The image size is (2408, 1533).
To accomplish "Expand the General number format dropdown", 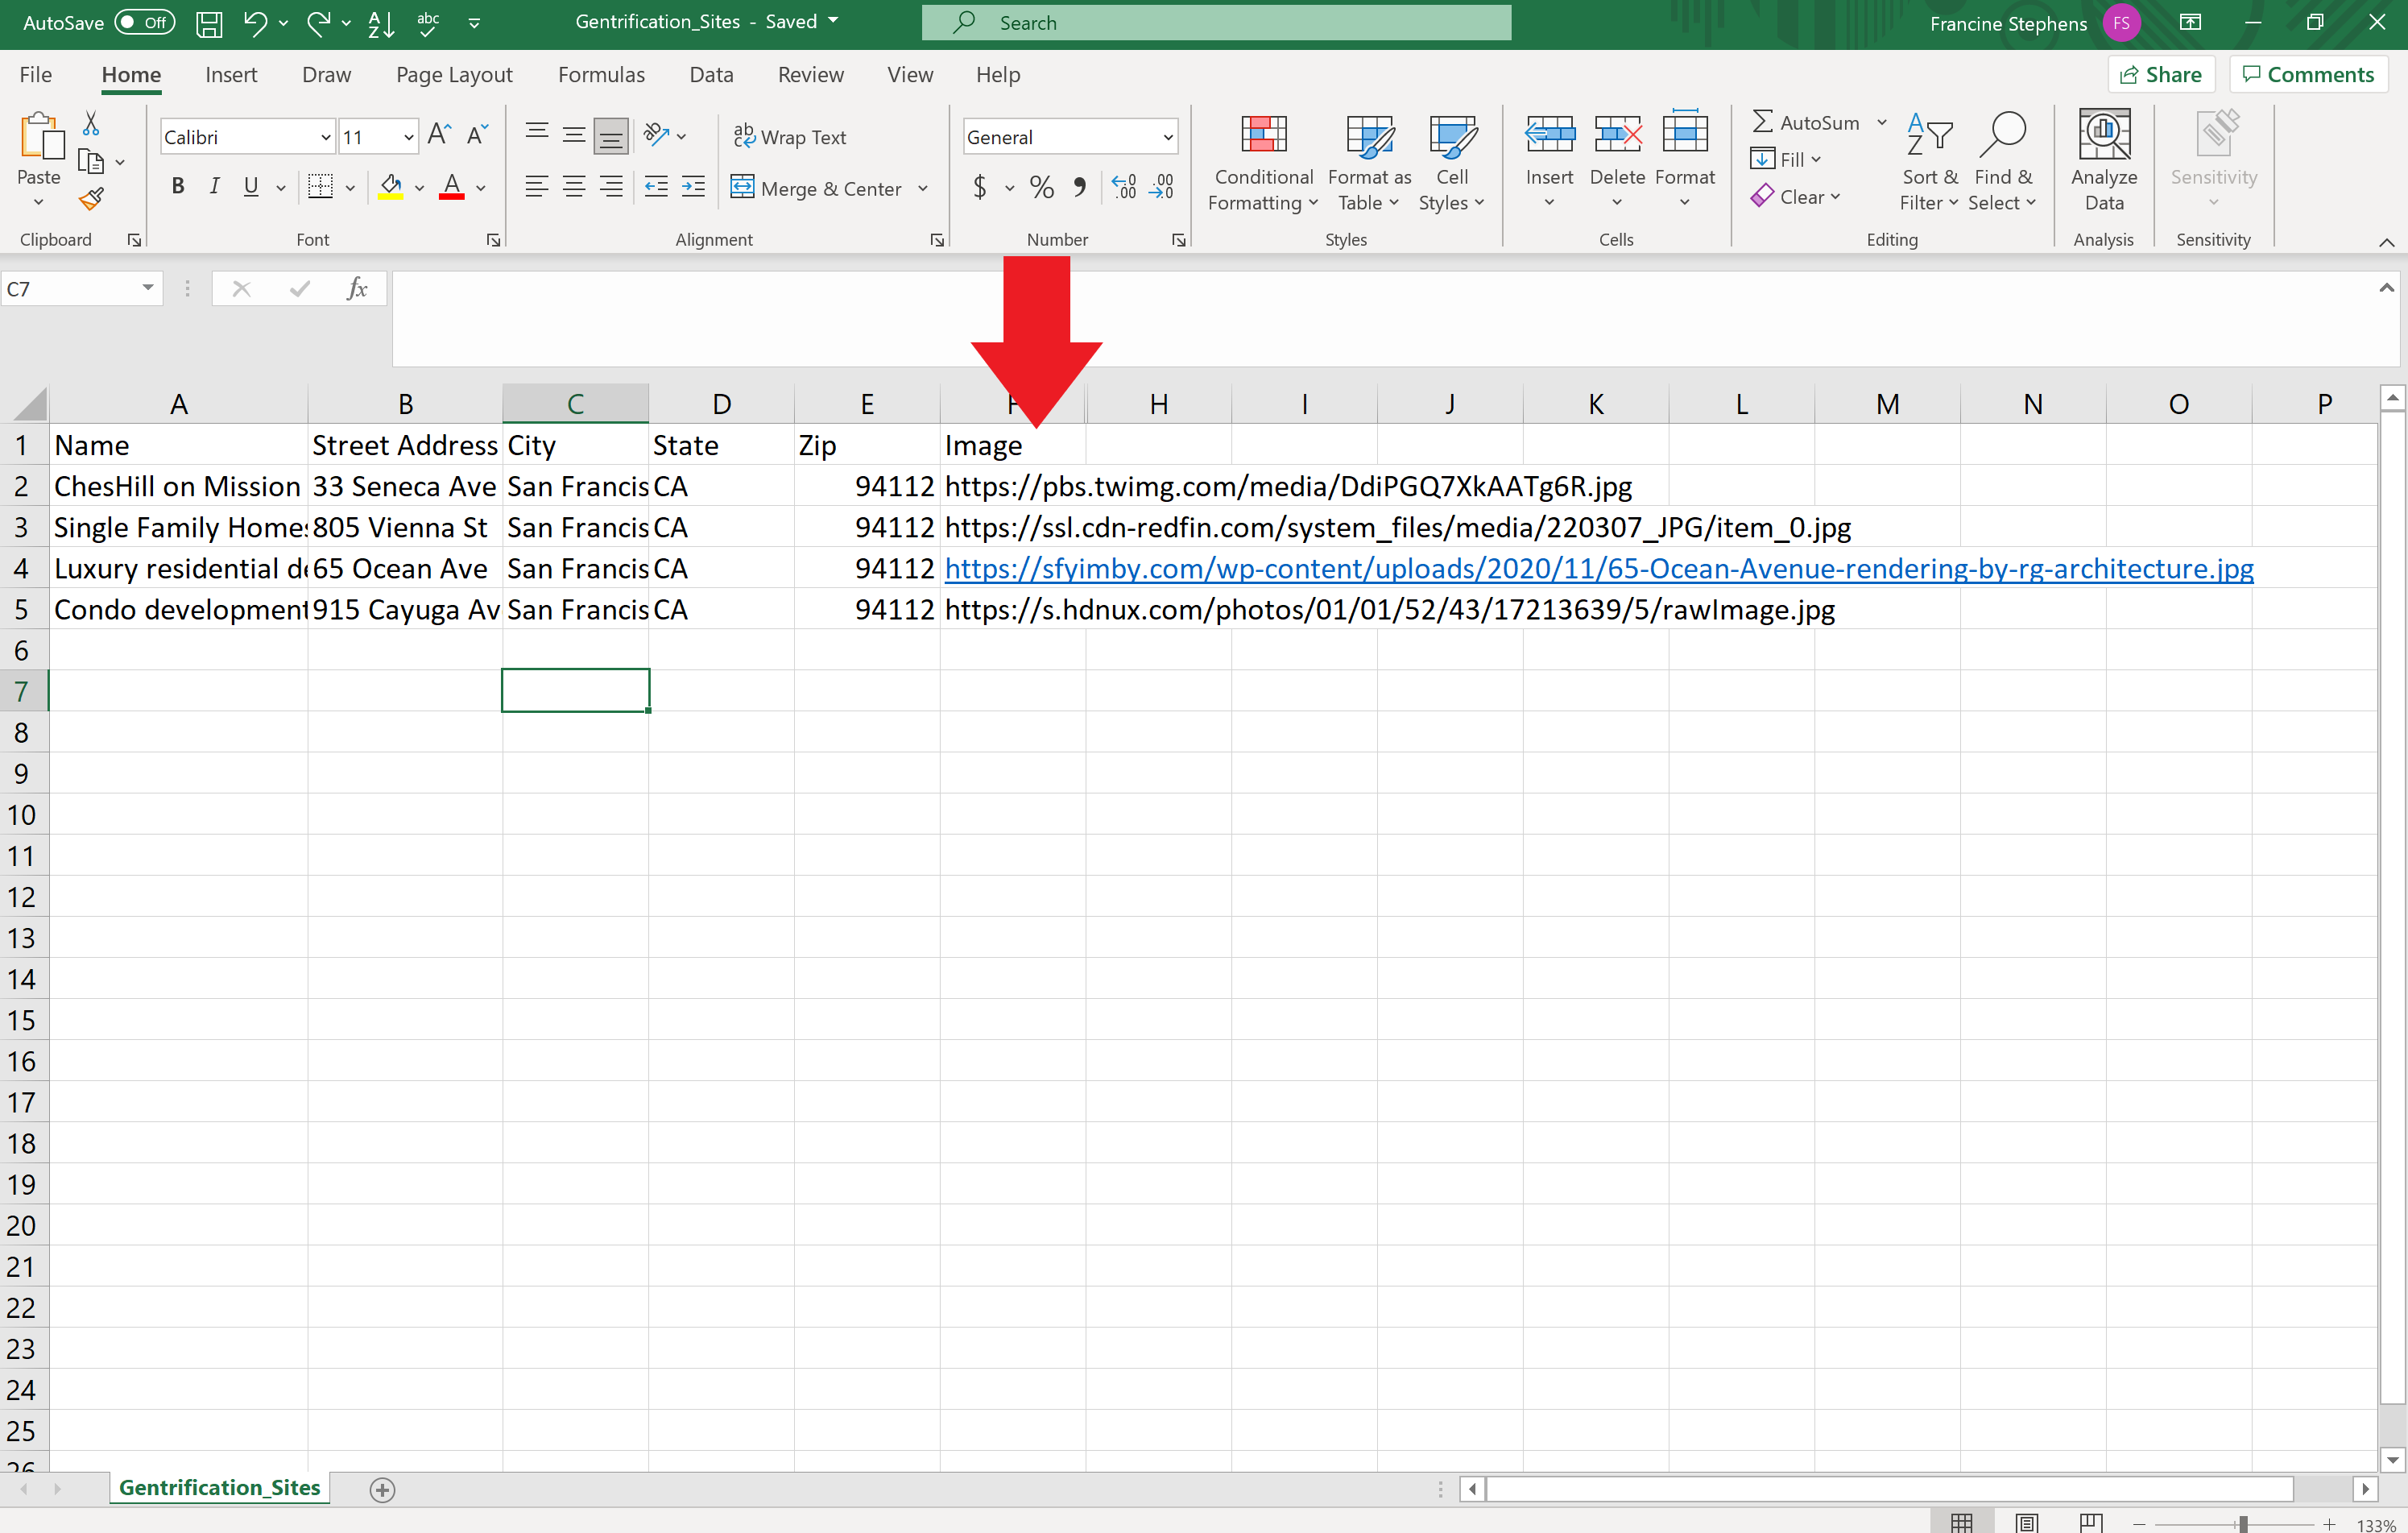I will pyautogui.click(x=1167, y=138).
